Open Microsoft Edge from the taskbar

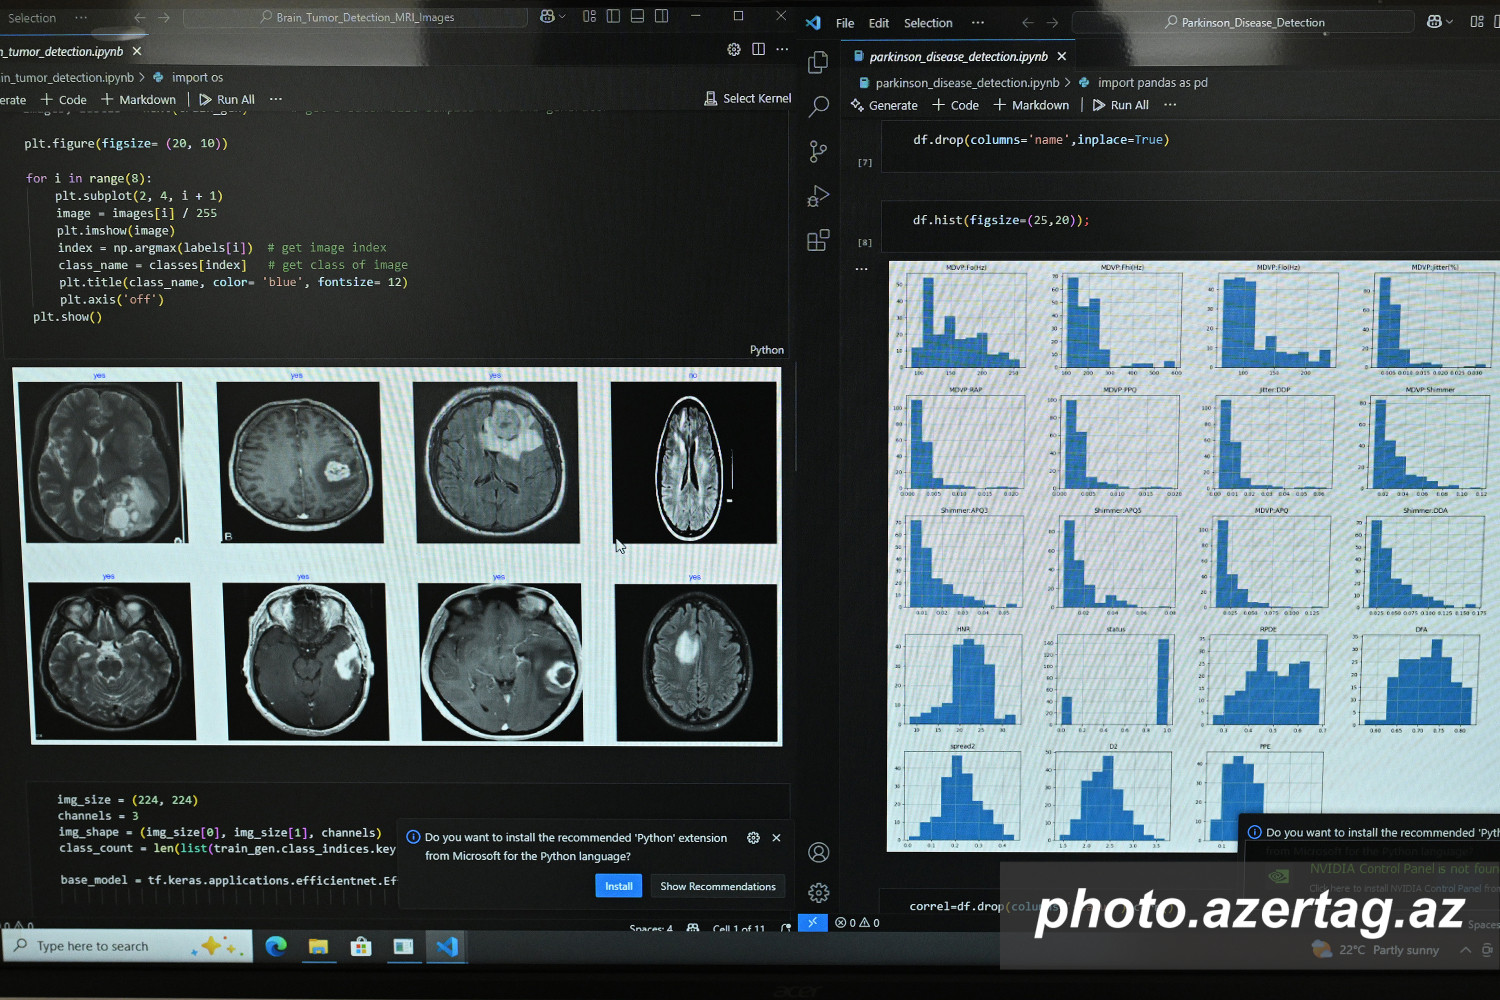[x=276, y=946]
